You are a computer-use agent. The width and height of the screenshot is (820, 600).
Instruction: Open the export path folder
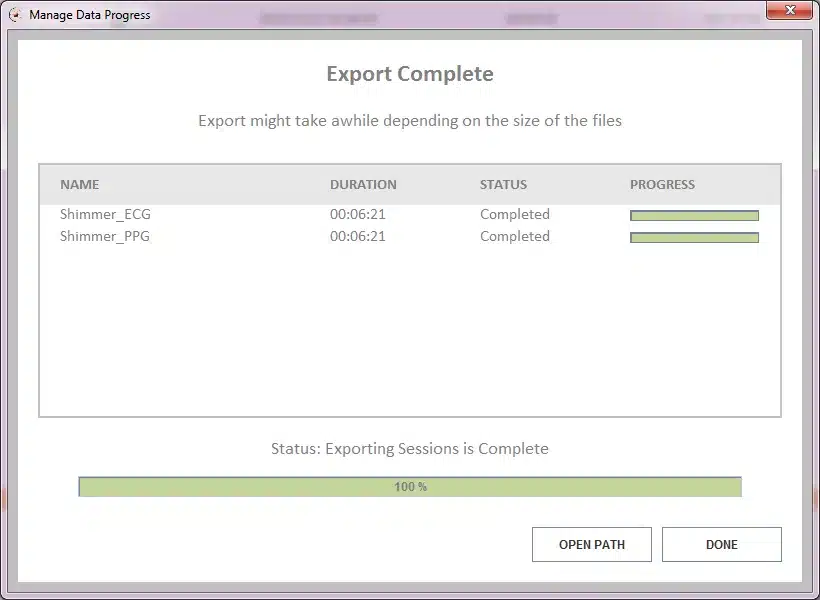tap(591, 545)
